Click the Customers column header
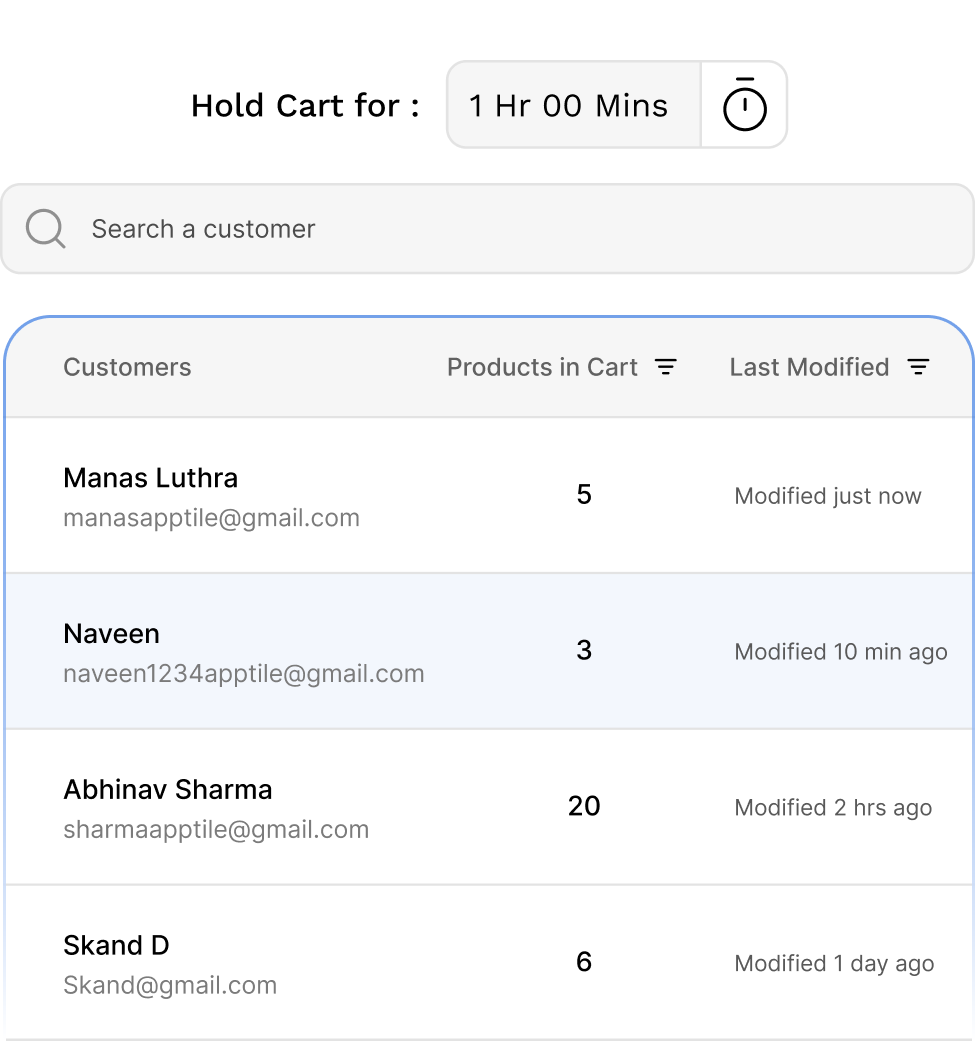 tap(127, 367)
